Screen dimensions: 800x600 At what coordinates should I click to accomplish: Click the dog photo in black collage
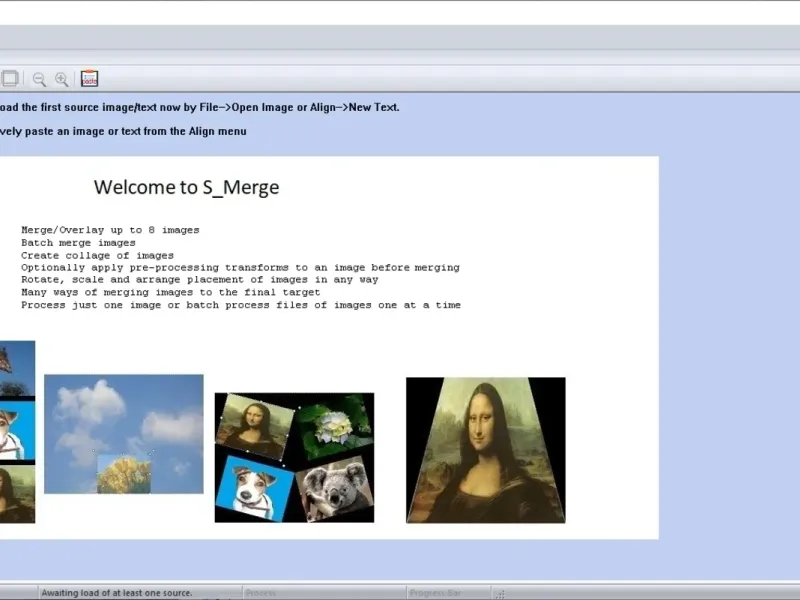(x=254, y=488)
